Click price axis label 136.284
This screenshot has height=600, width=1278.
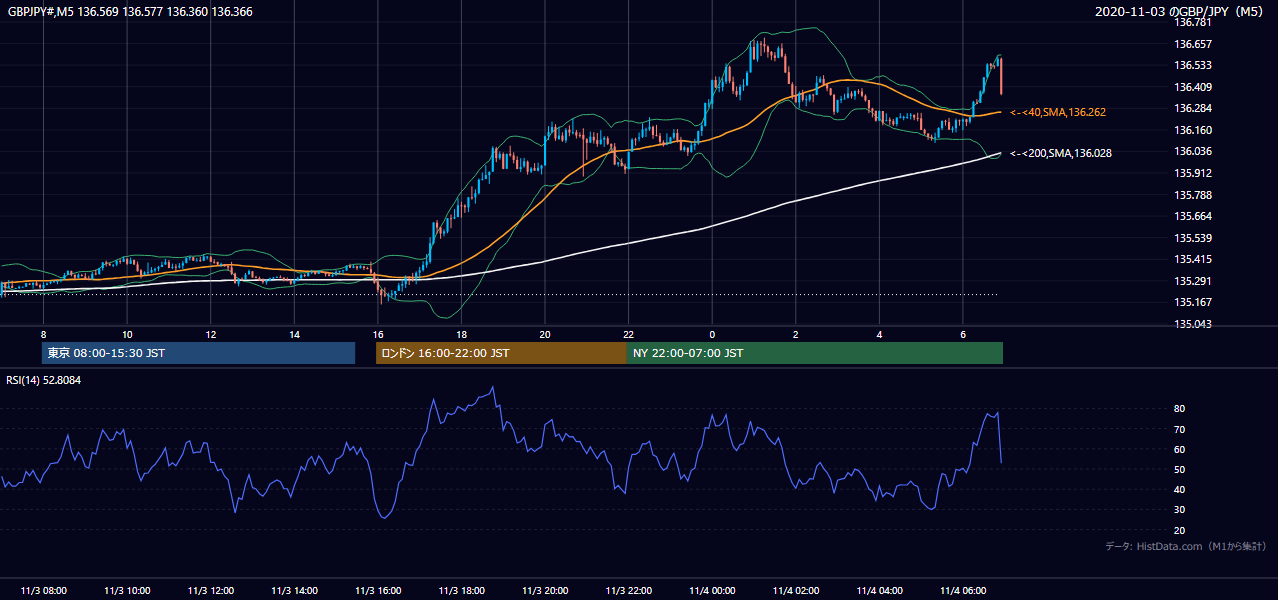[x=1194, y=108]
